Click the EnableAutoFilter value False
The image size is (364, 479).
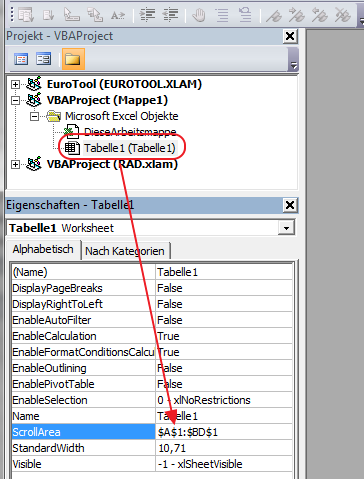pos(170,320)
